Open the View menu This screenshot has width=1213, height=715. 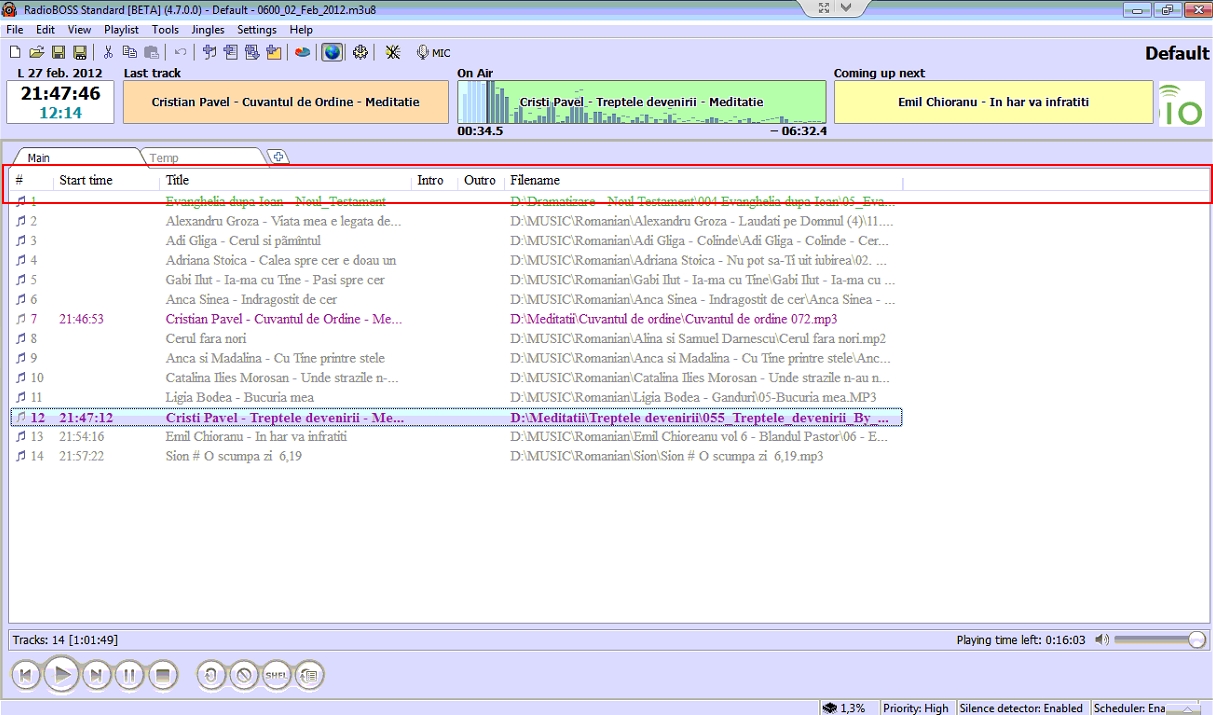[79, 30]
